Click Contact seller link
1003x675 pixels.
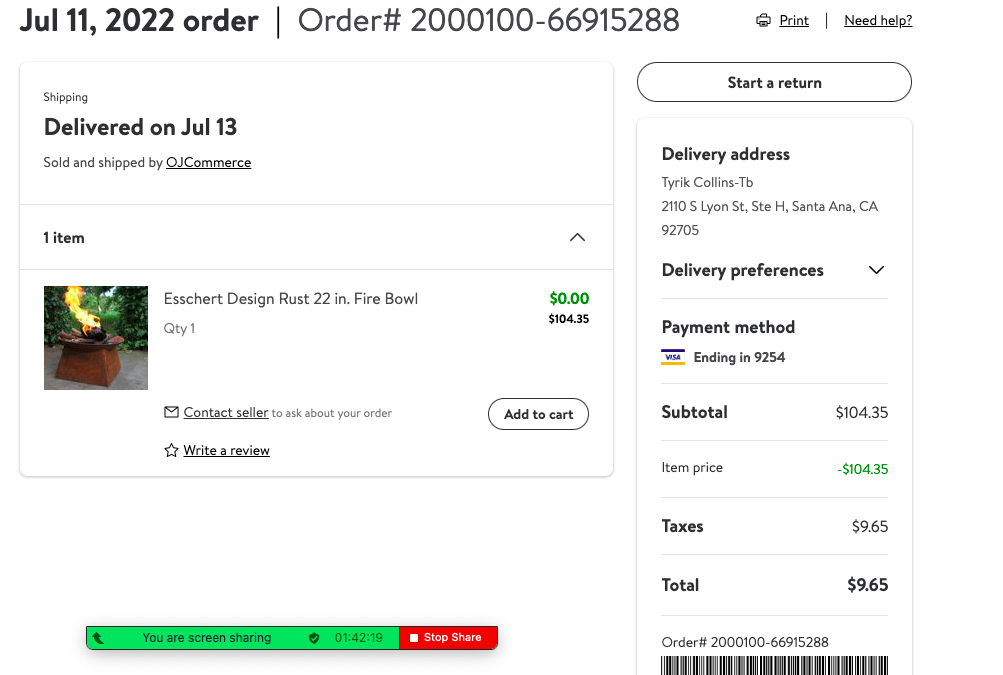coord(226,413)
